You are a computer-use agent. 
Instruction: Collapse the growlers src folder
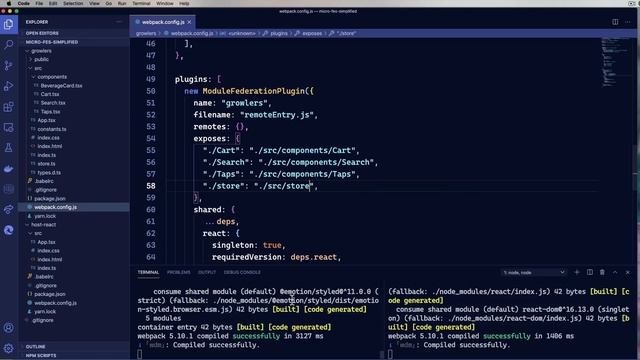(x=38, y=68)
